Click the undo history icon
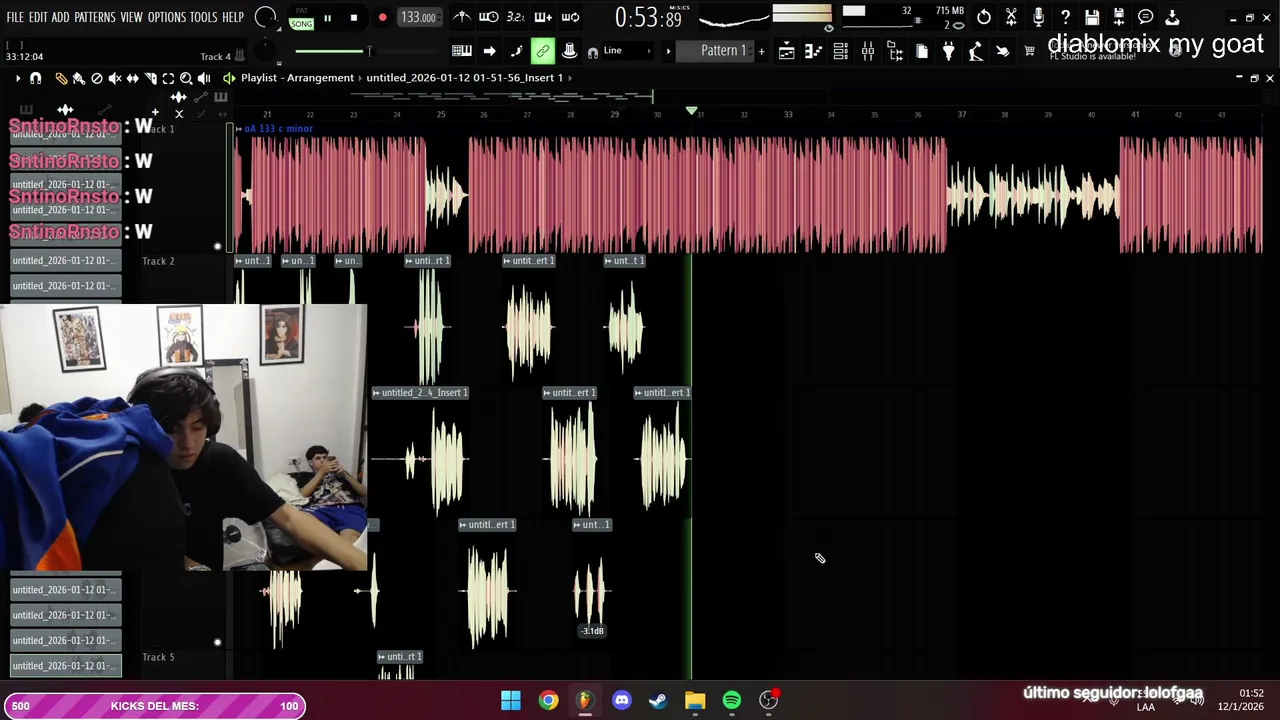1280x720 pixels. (x=984, y=17)
